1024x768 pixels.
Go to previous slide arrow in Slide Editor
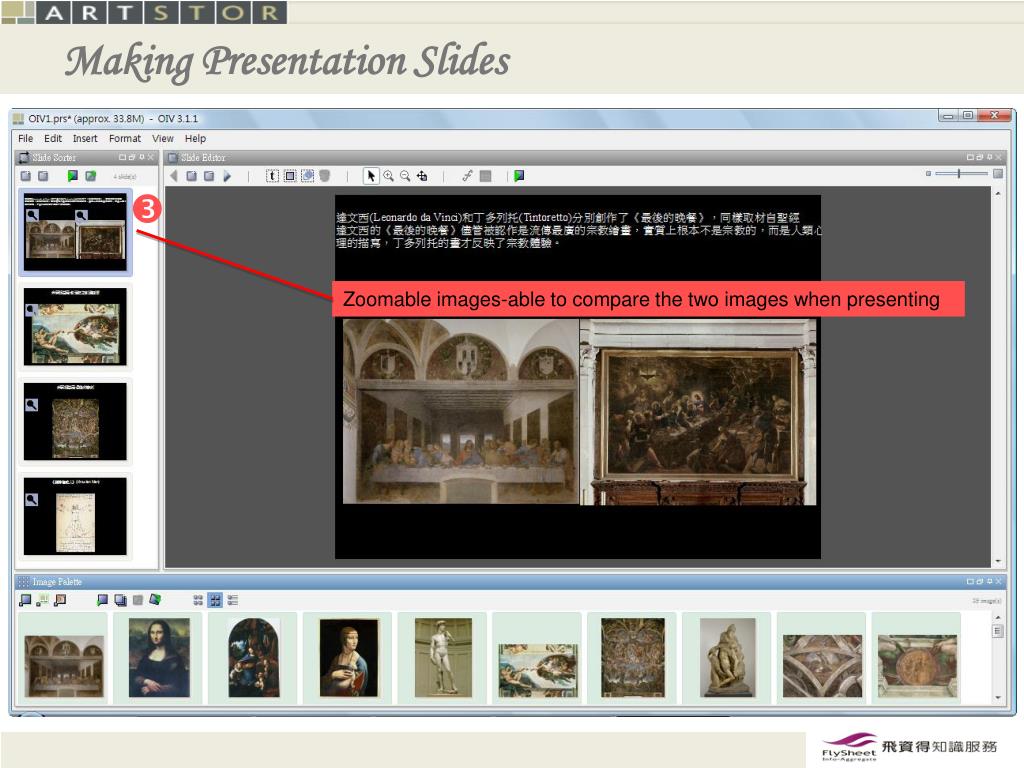tap(174, 176)
